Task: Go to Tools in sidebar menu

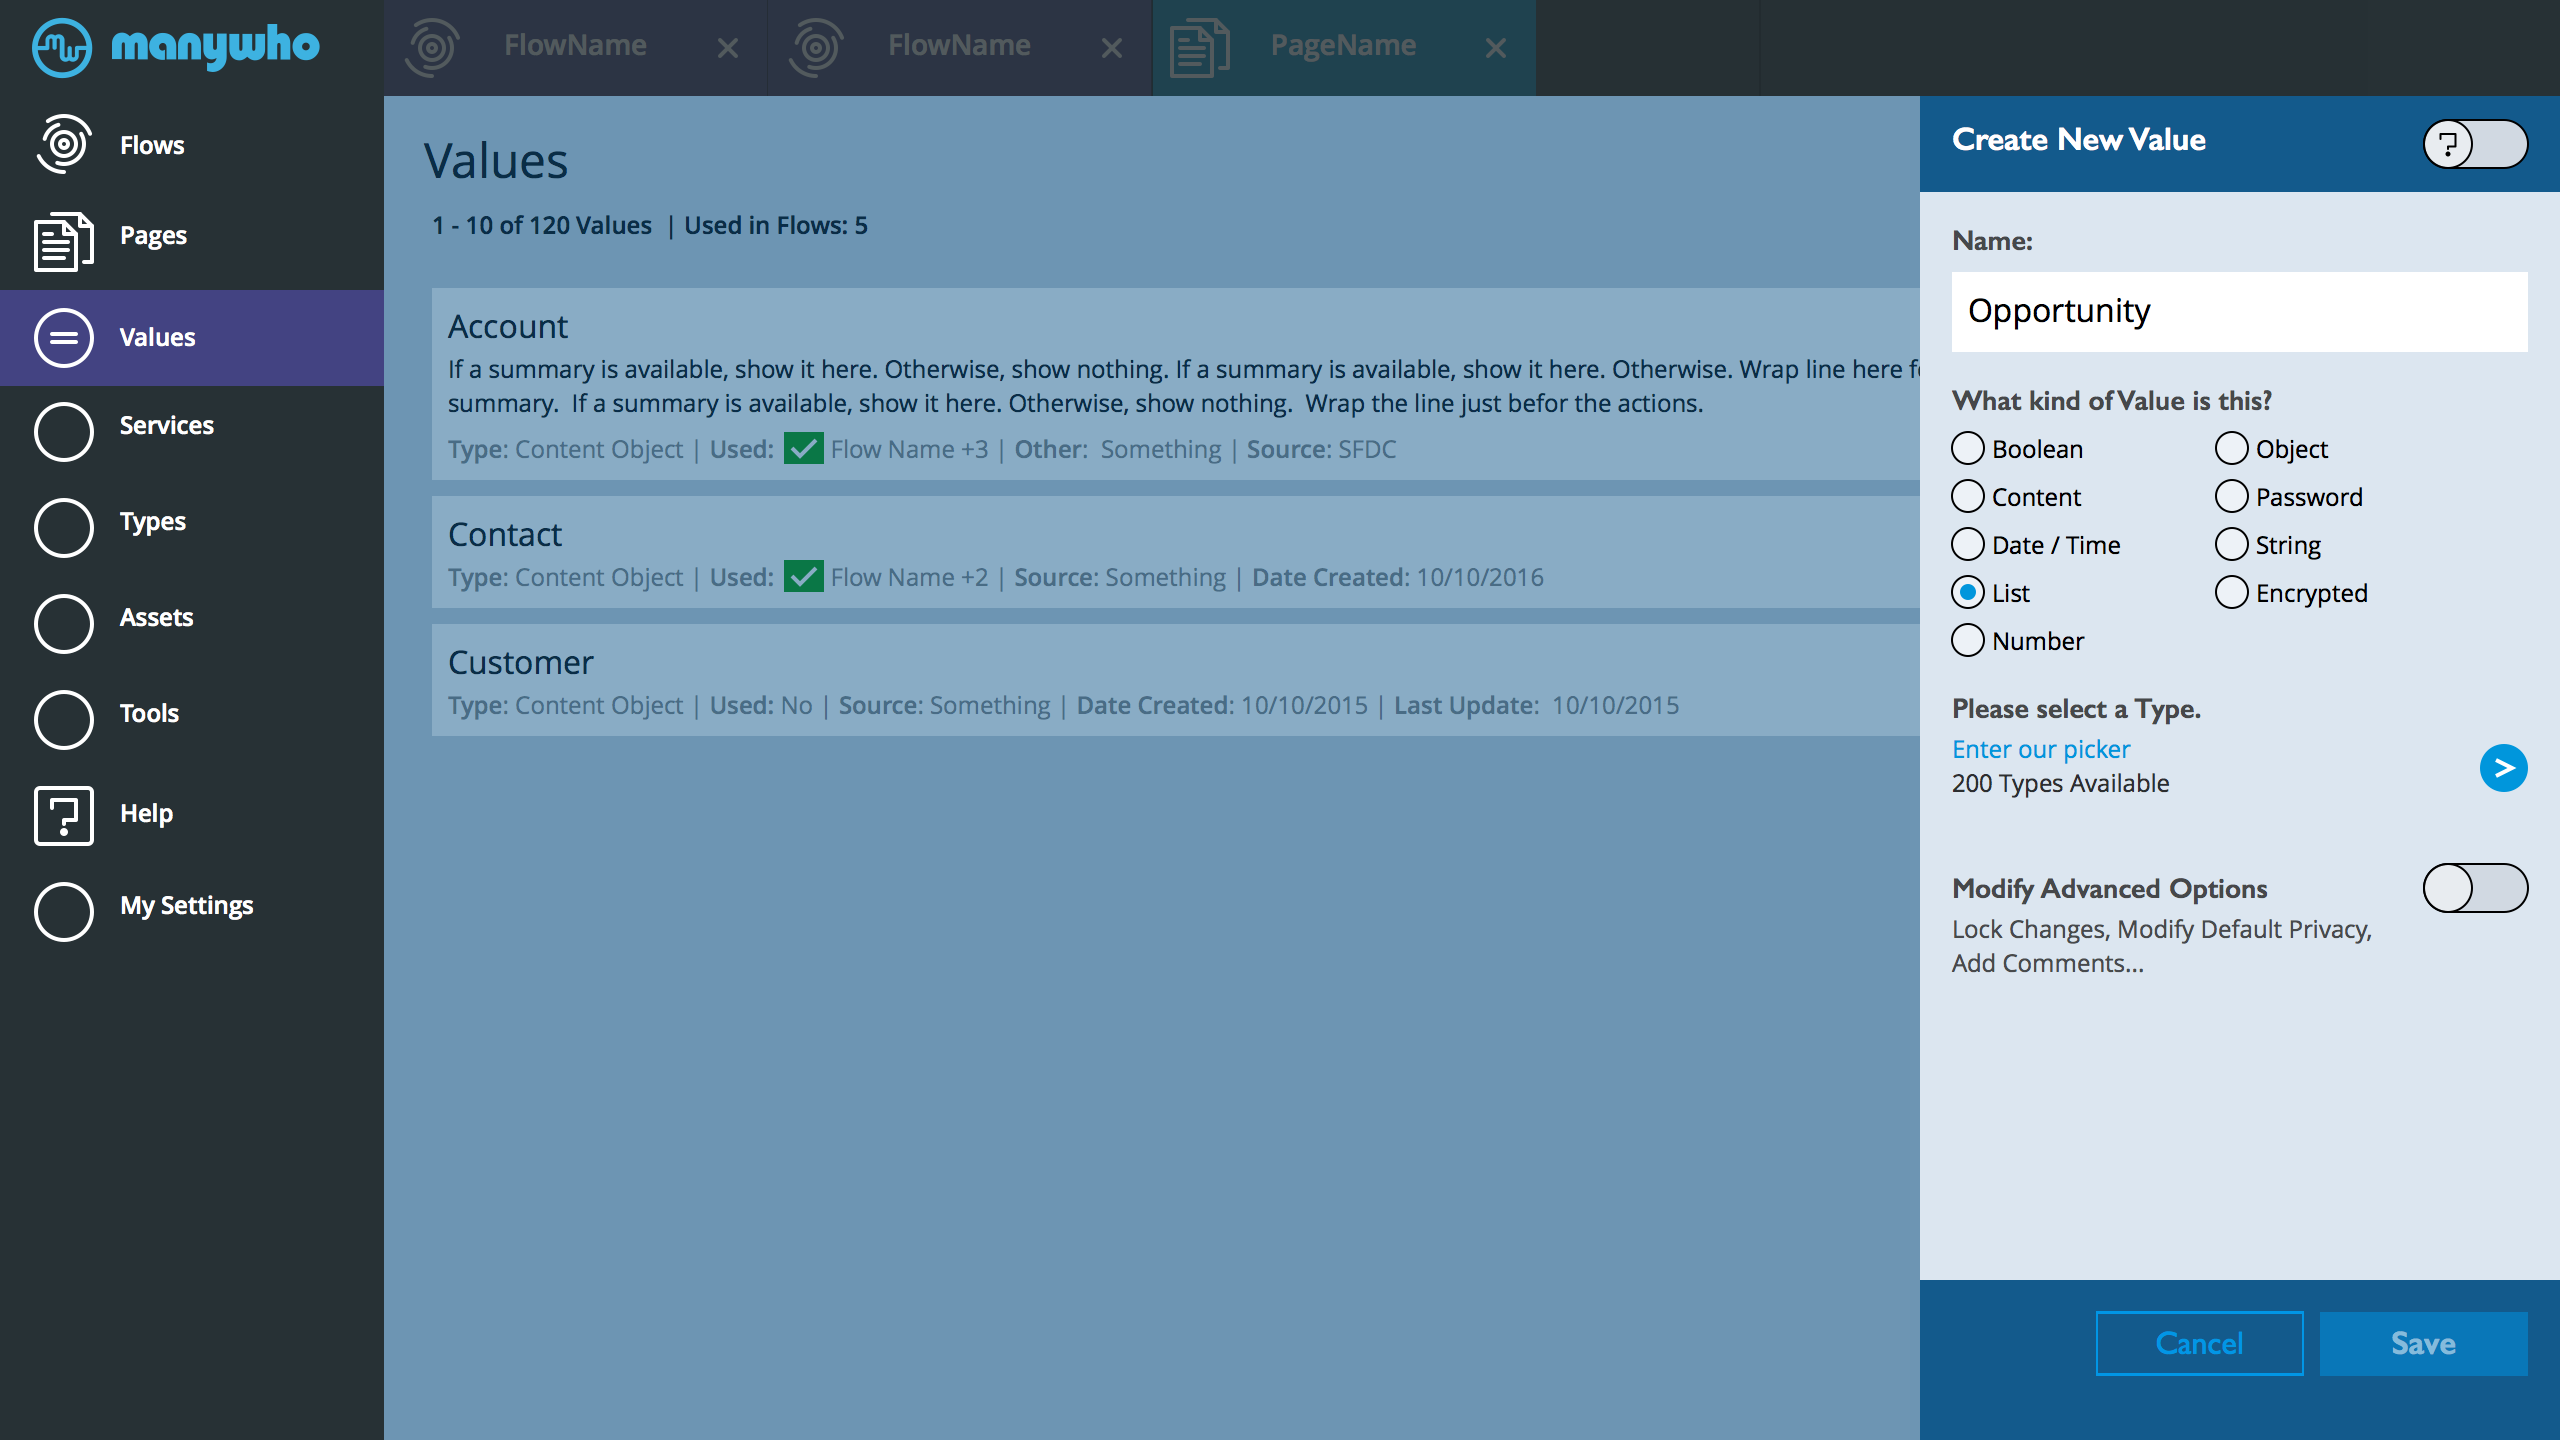Action: (x=149, y=713)
